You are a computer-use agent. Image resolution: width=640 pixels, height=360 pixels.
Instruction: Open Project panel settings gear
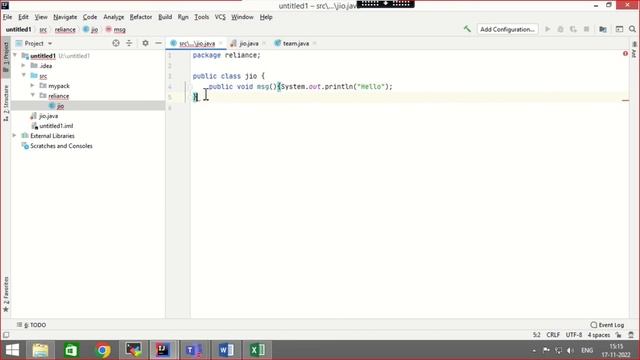pyautogui.click(x=145, y=43)
